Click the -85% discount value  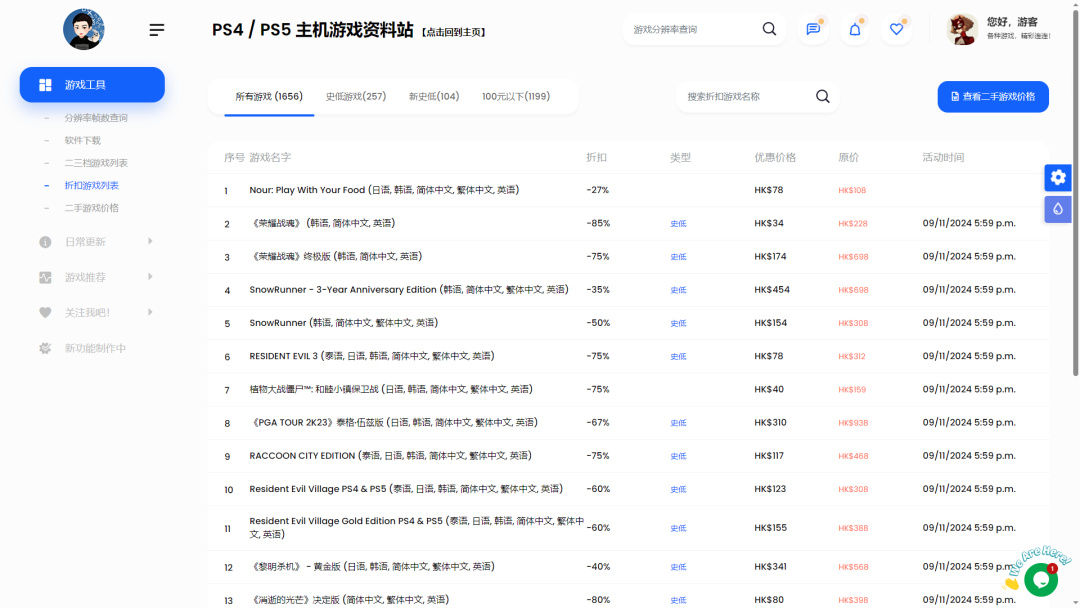pos(598,223)
